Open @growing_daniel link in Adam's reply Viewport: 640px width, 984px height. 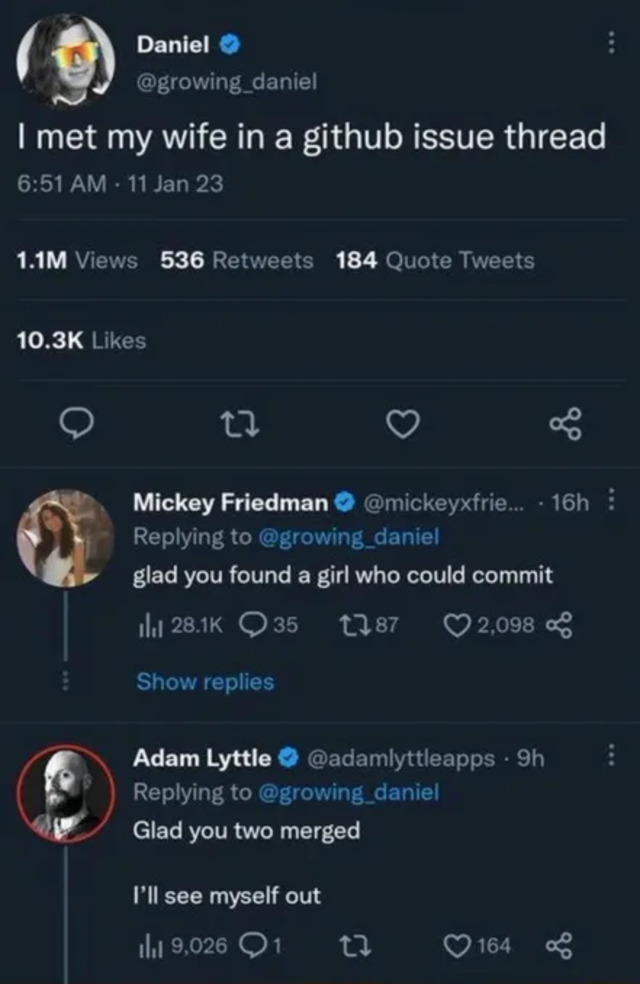[348, 792]
